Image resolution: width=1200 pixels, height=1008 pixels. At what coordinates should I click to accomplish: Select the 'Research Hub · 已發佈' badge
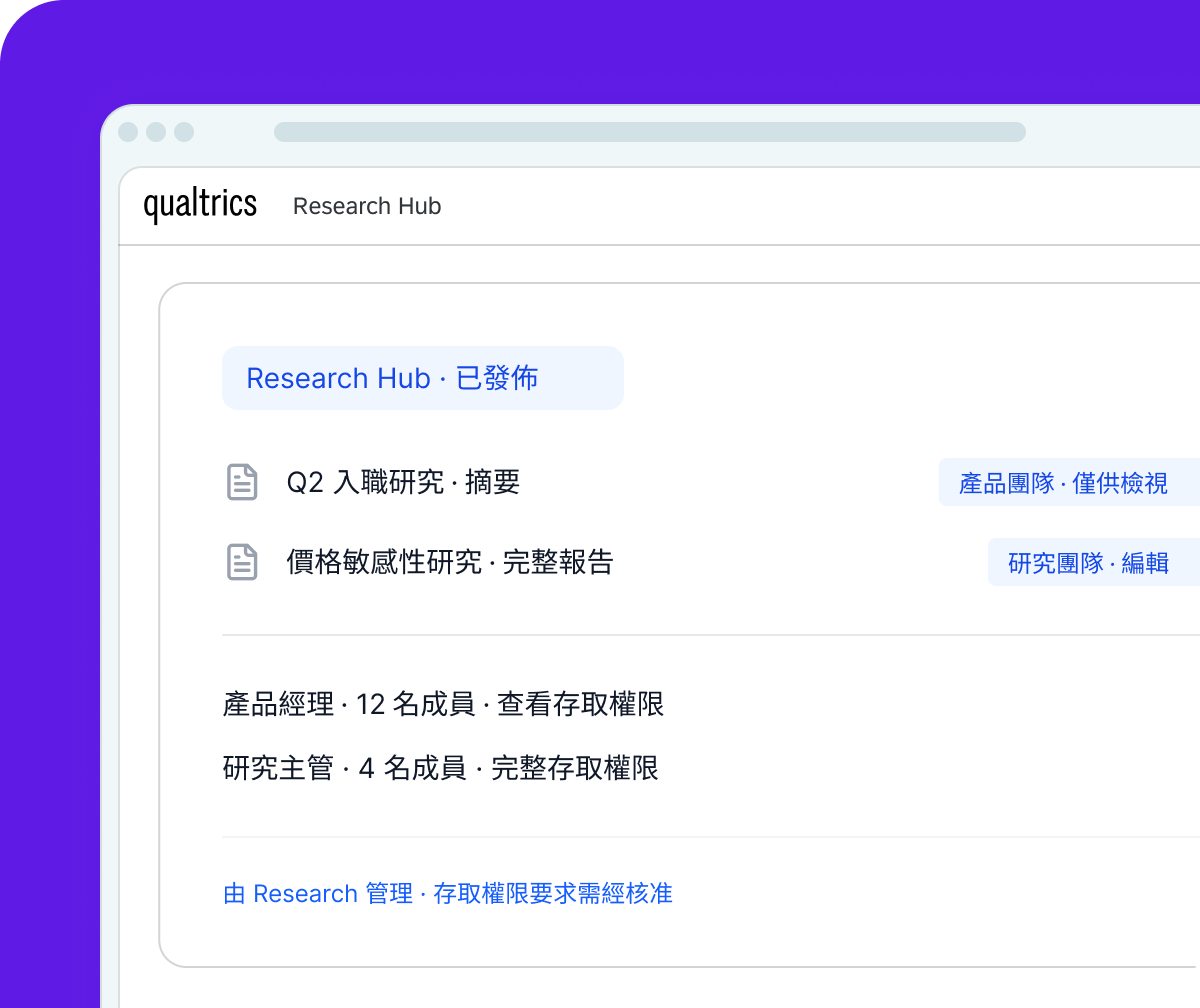[423, 378]
